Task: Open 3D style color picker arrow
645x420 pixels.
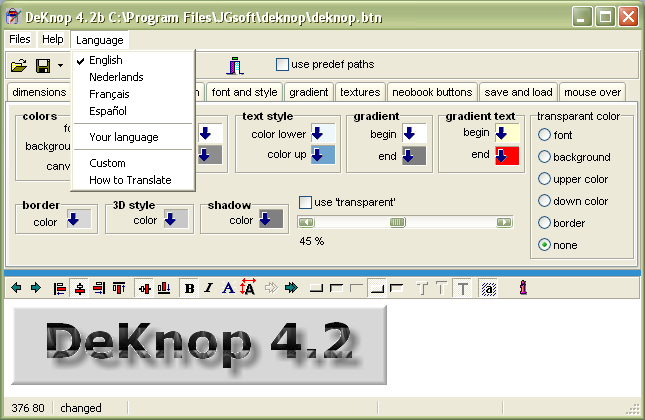Action: tap(170, 218)
